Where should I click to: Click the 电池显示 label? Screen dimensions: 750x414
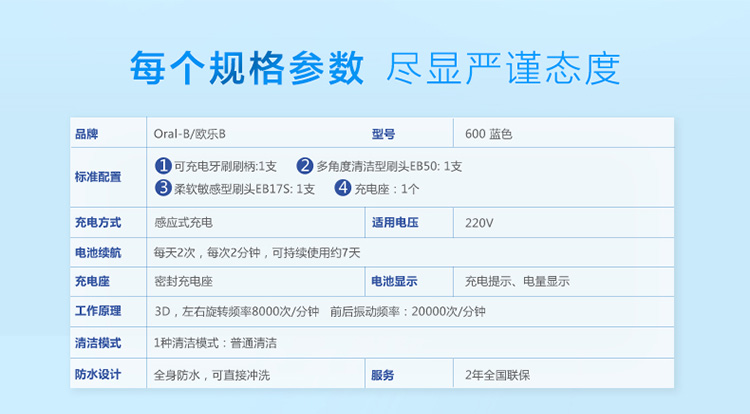click(395, 281)
